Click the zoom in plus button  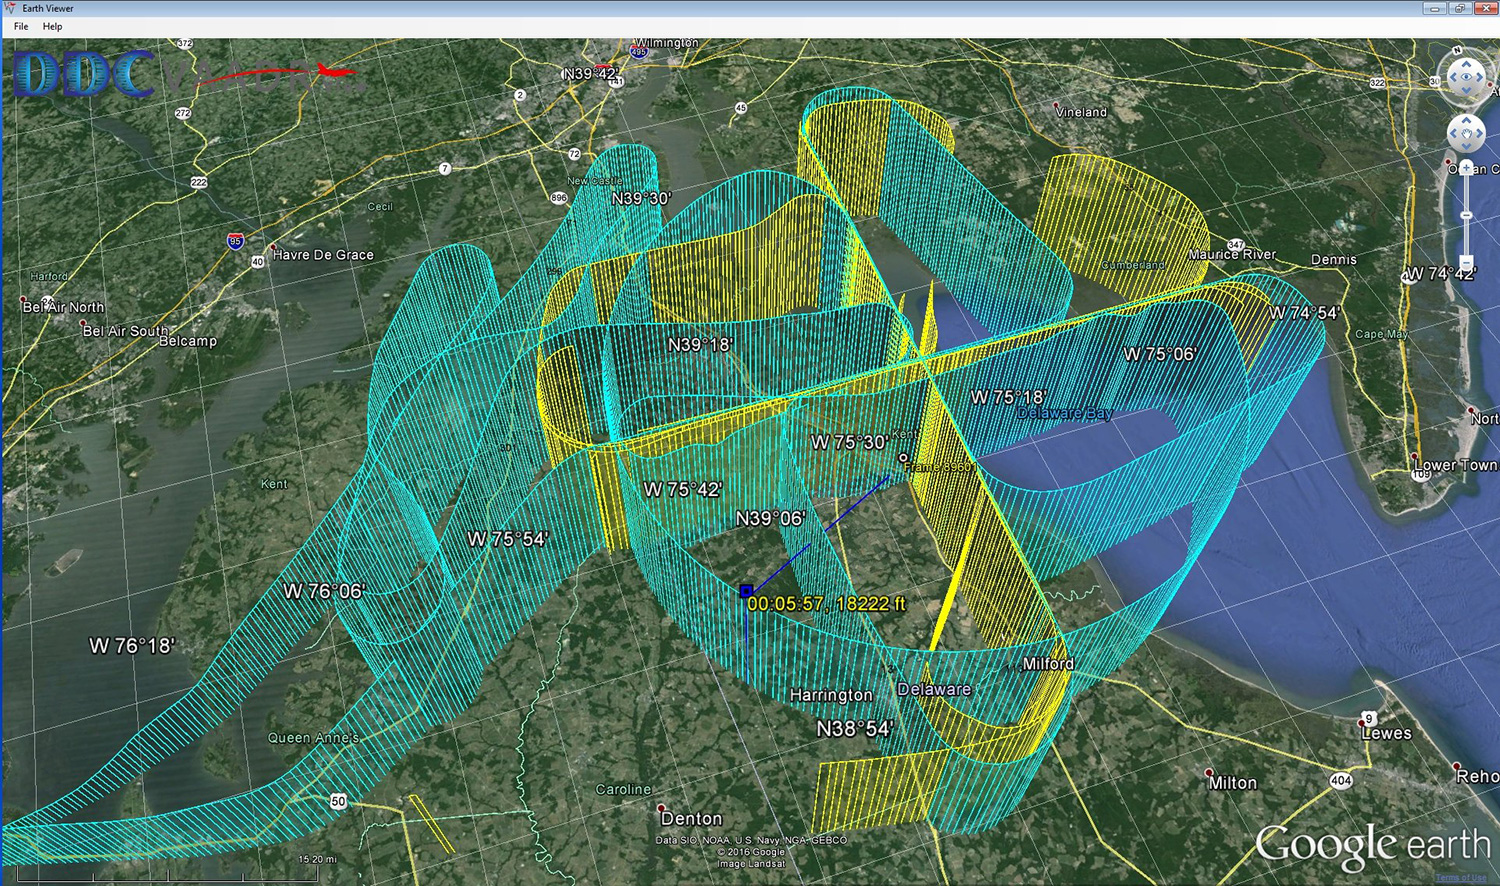(x=1467, y=168)
